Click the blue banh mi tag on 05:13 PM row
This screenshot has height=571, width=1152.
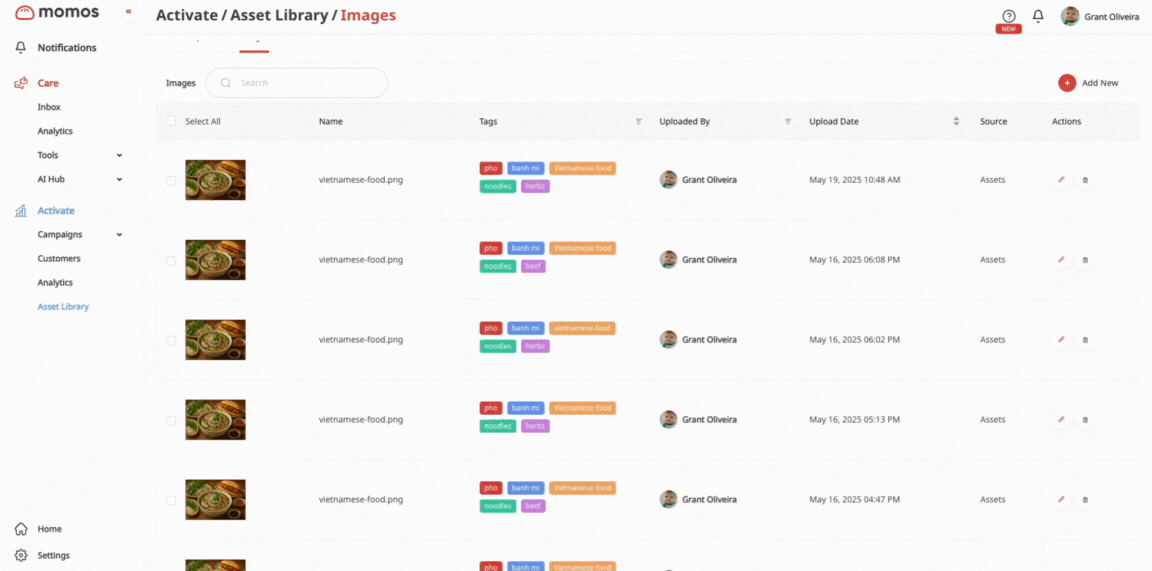525,408
